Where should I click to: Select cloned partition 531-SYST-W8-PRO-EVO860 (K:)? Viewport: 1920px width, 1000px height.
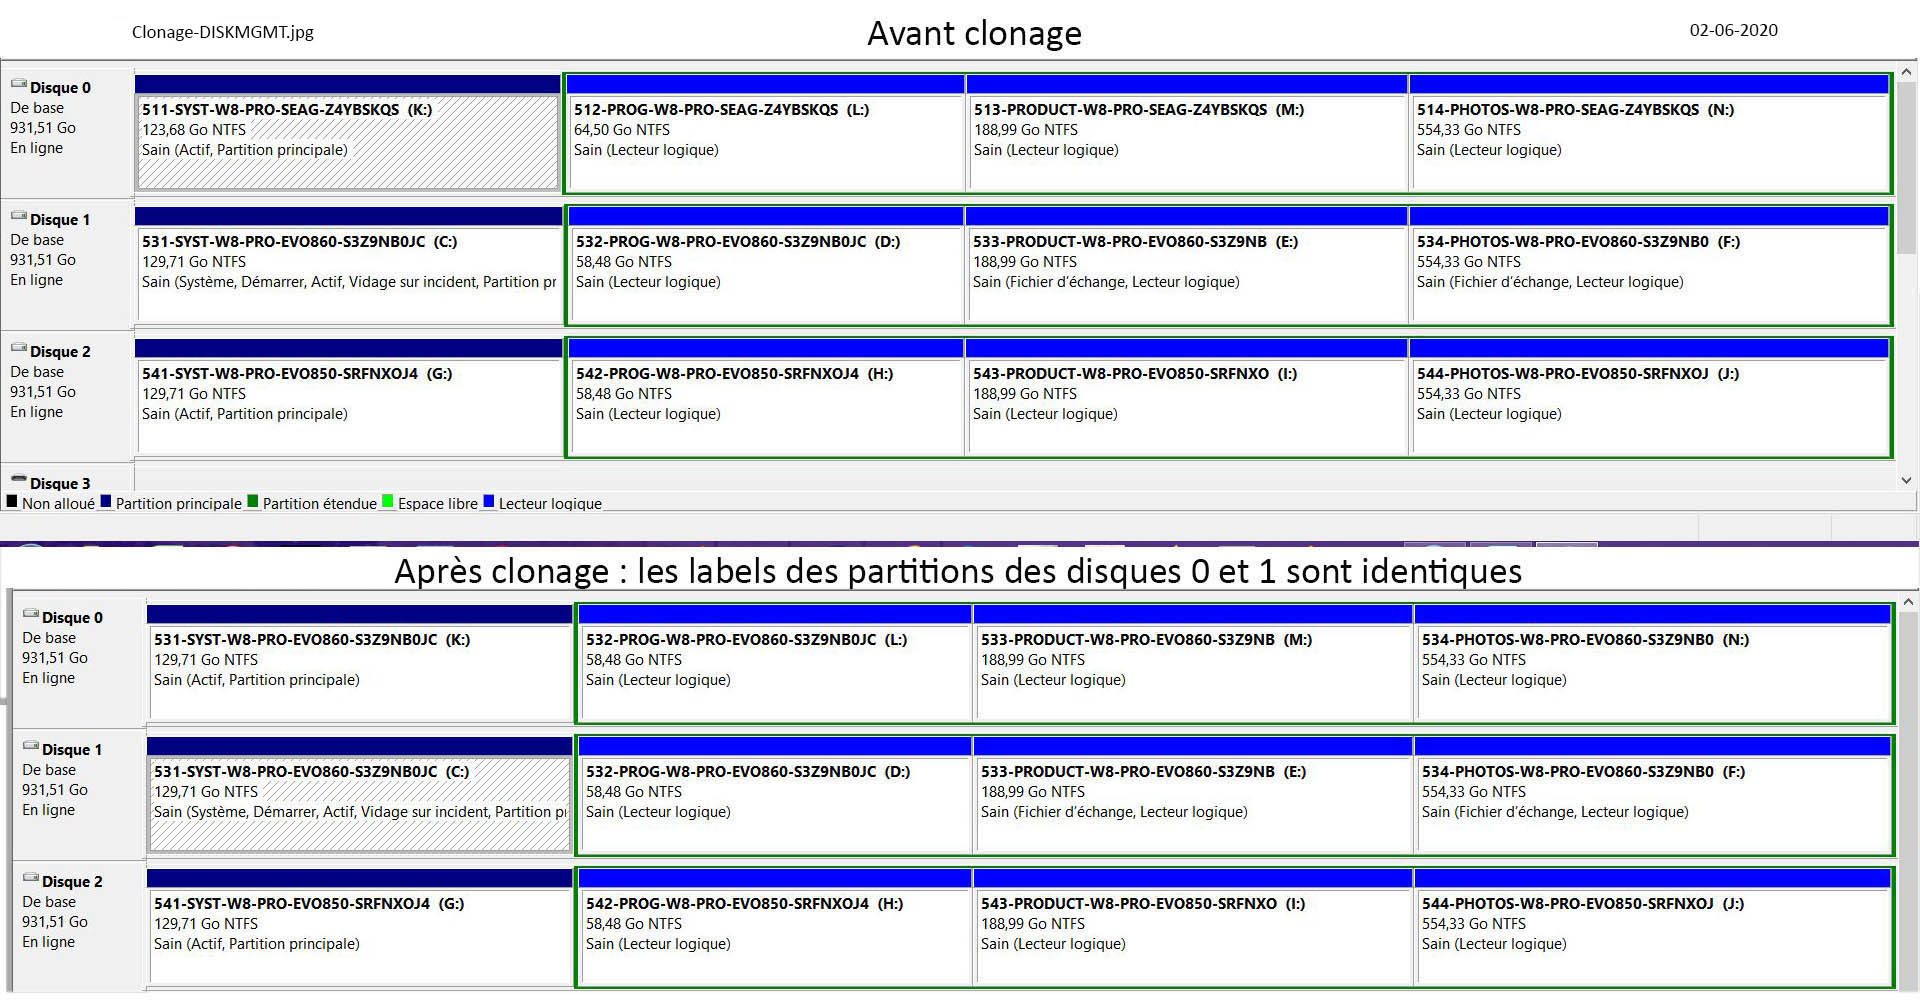[x=360, y=663]
